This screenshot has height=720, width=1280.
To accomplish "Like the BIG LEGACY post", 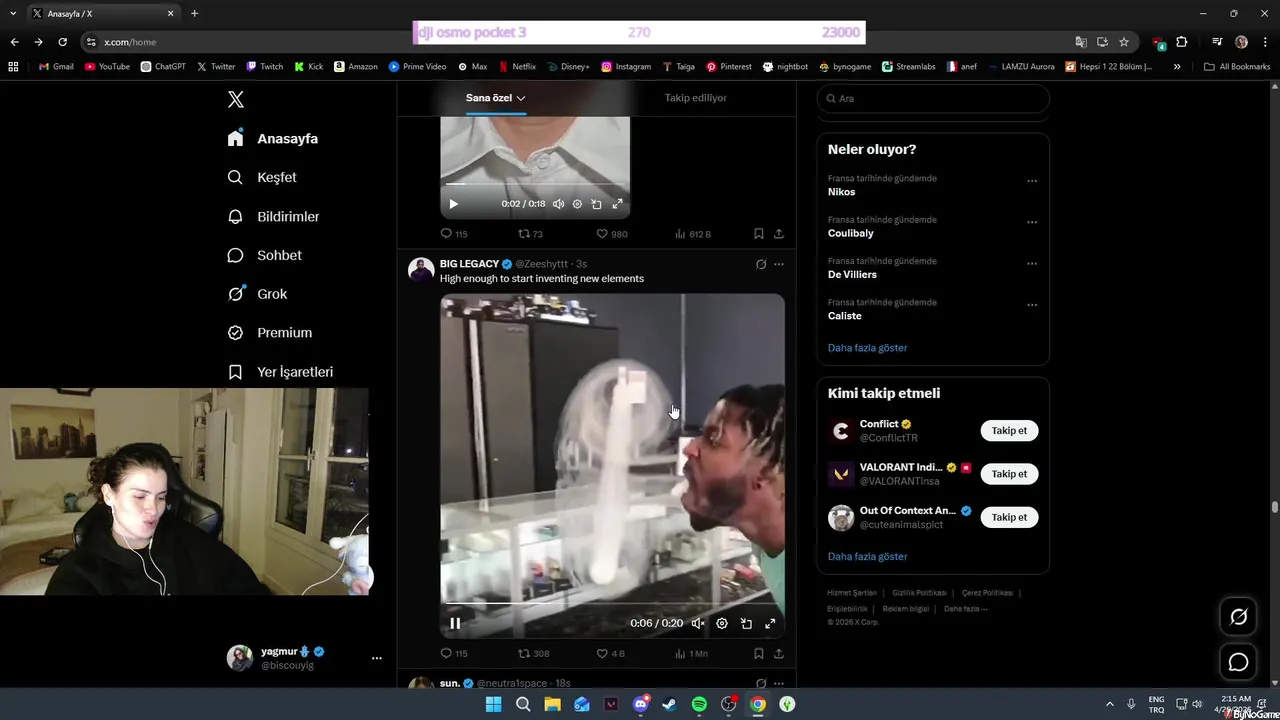I will (x=611, y=653).
